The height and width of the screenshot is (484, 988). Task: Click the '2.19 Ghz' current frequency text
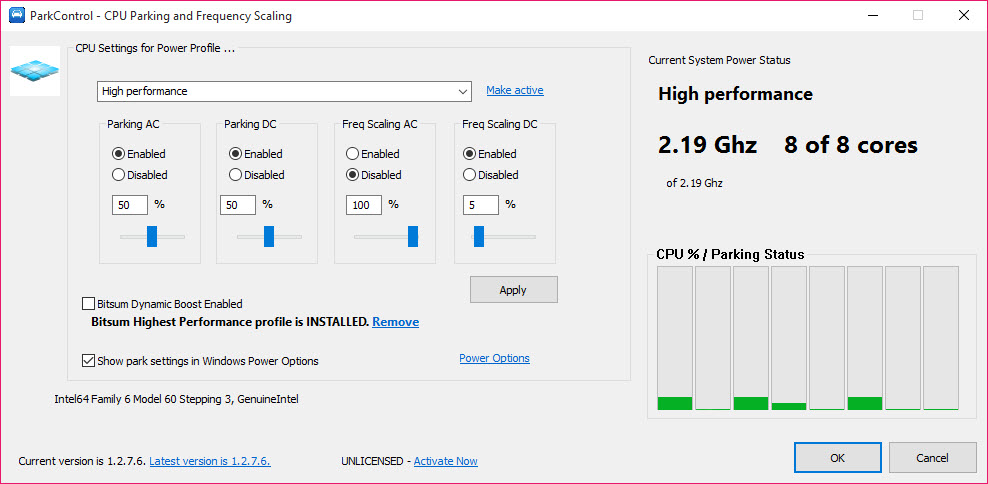(x=707, y=145)
